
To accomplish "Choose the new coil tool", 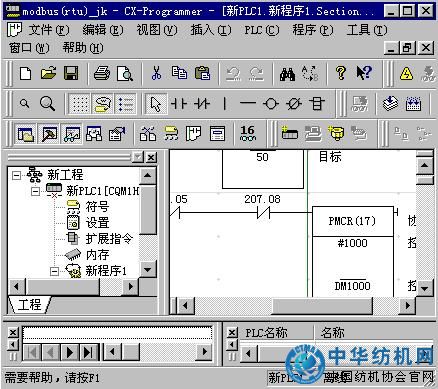I will click(271, 104).
